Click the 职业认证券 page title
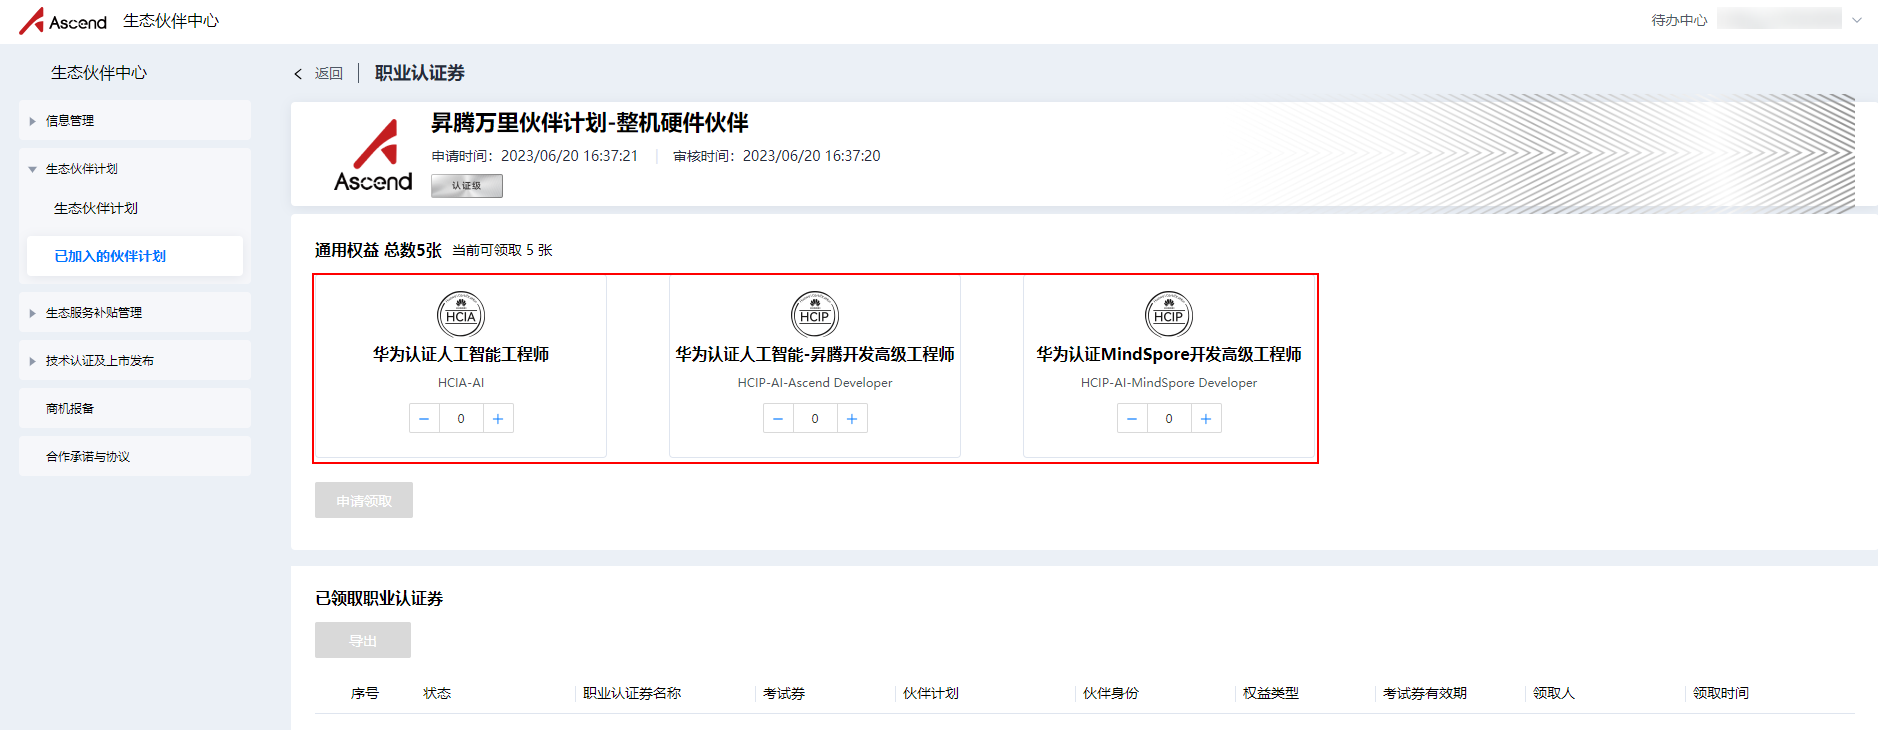The height and width of the screenshot is (730, 1878). [420, 73]
